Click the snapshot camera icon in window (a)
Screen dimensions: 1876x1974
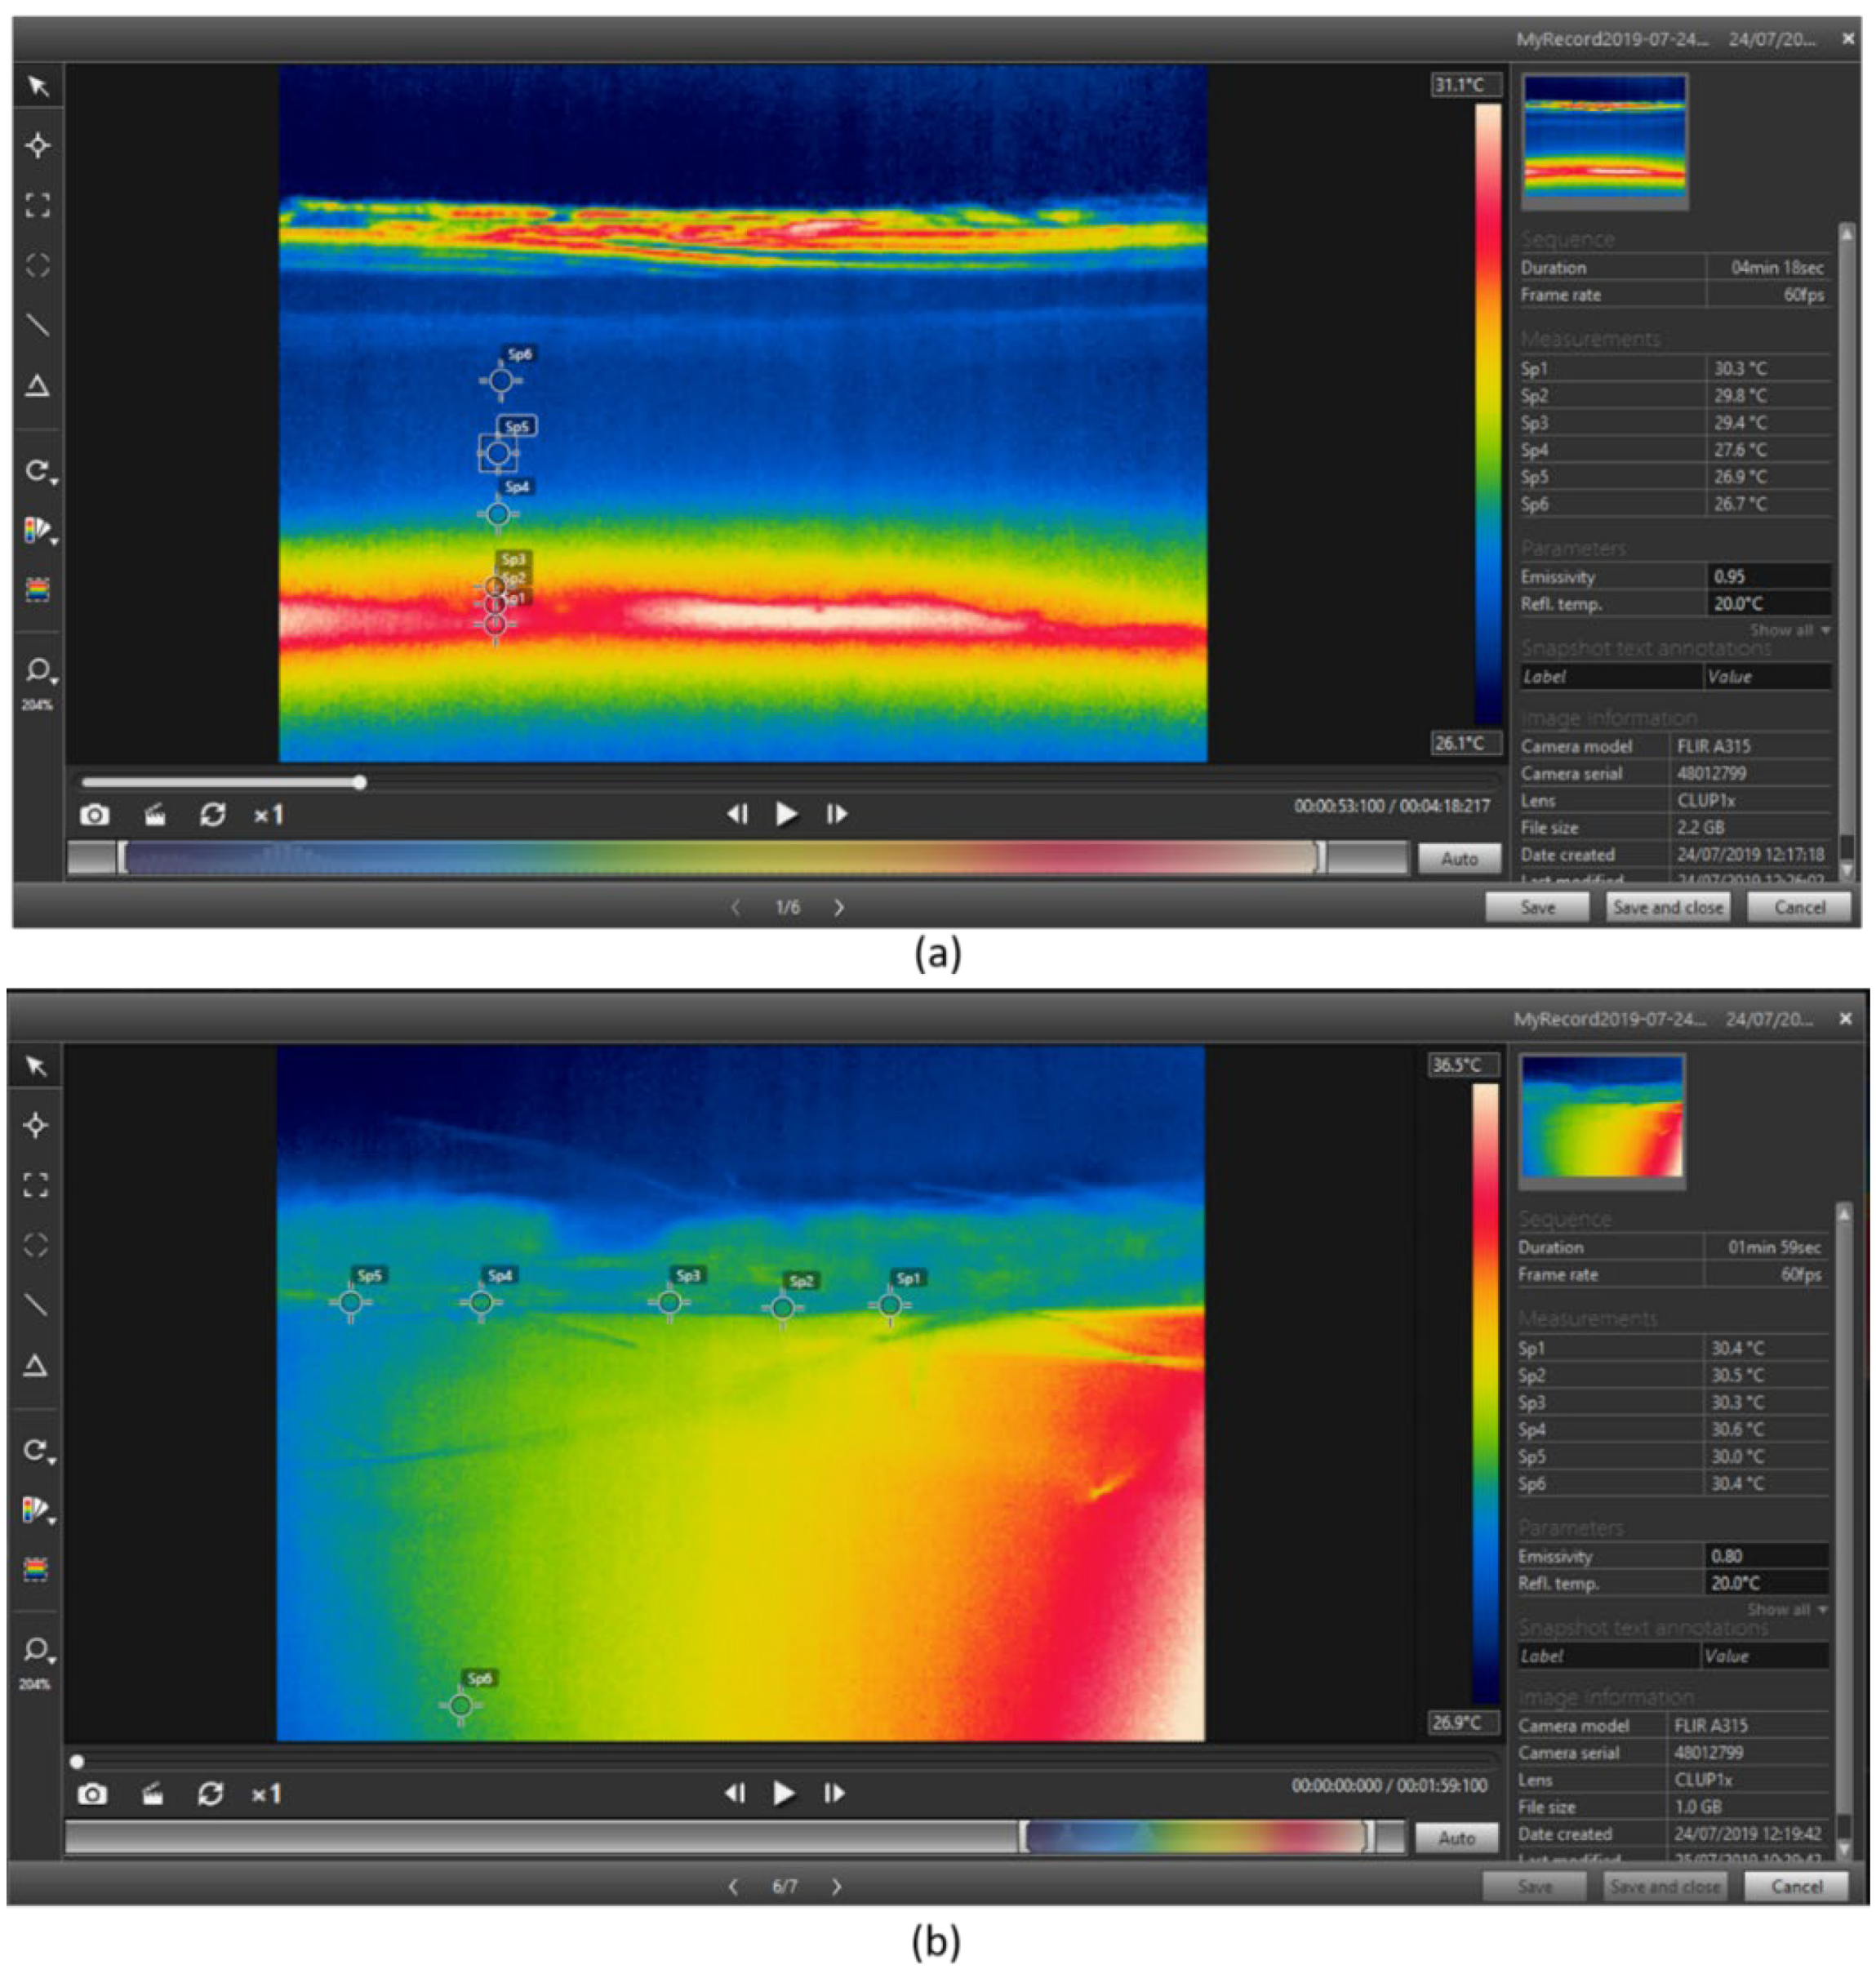point(95,815)
